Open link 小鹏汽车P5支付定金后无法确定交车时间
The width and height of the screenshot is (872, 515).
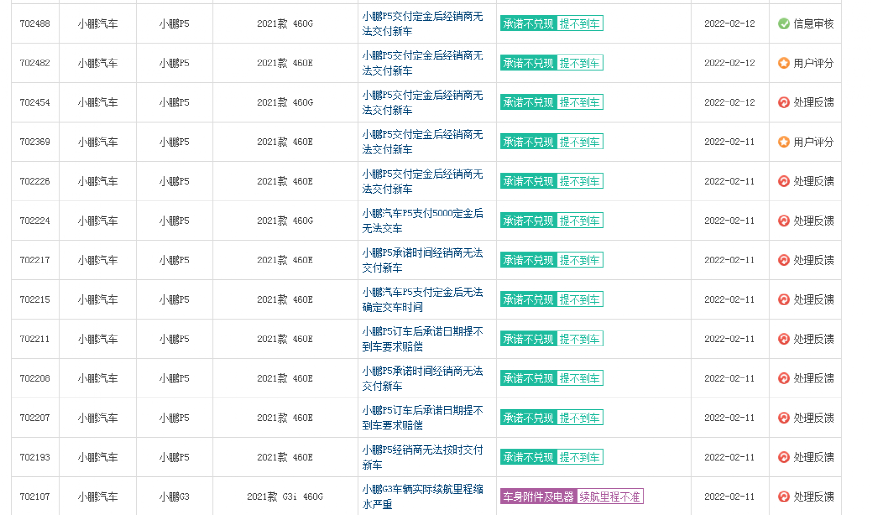422,300
